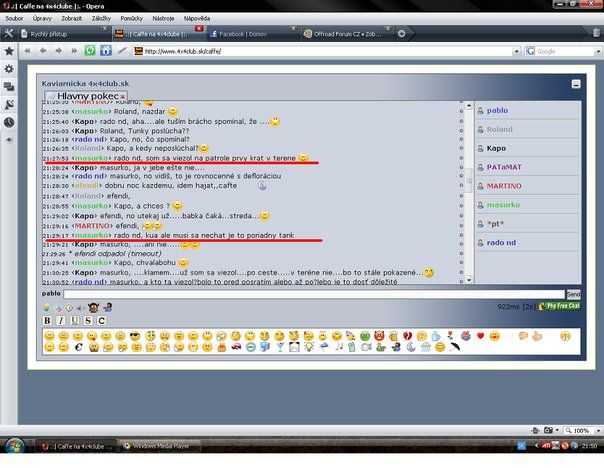
Task: Click the Send button
Action: (573, 294)
